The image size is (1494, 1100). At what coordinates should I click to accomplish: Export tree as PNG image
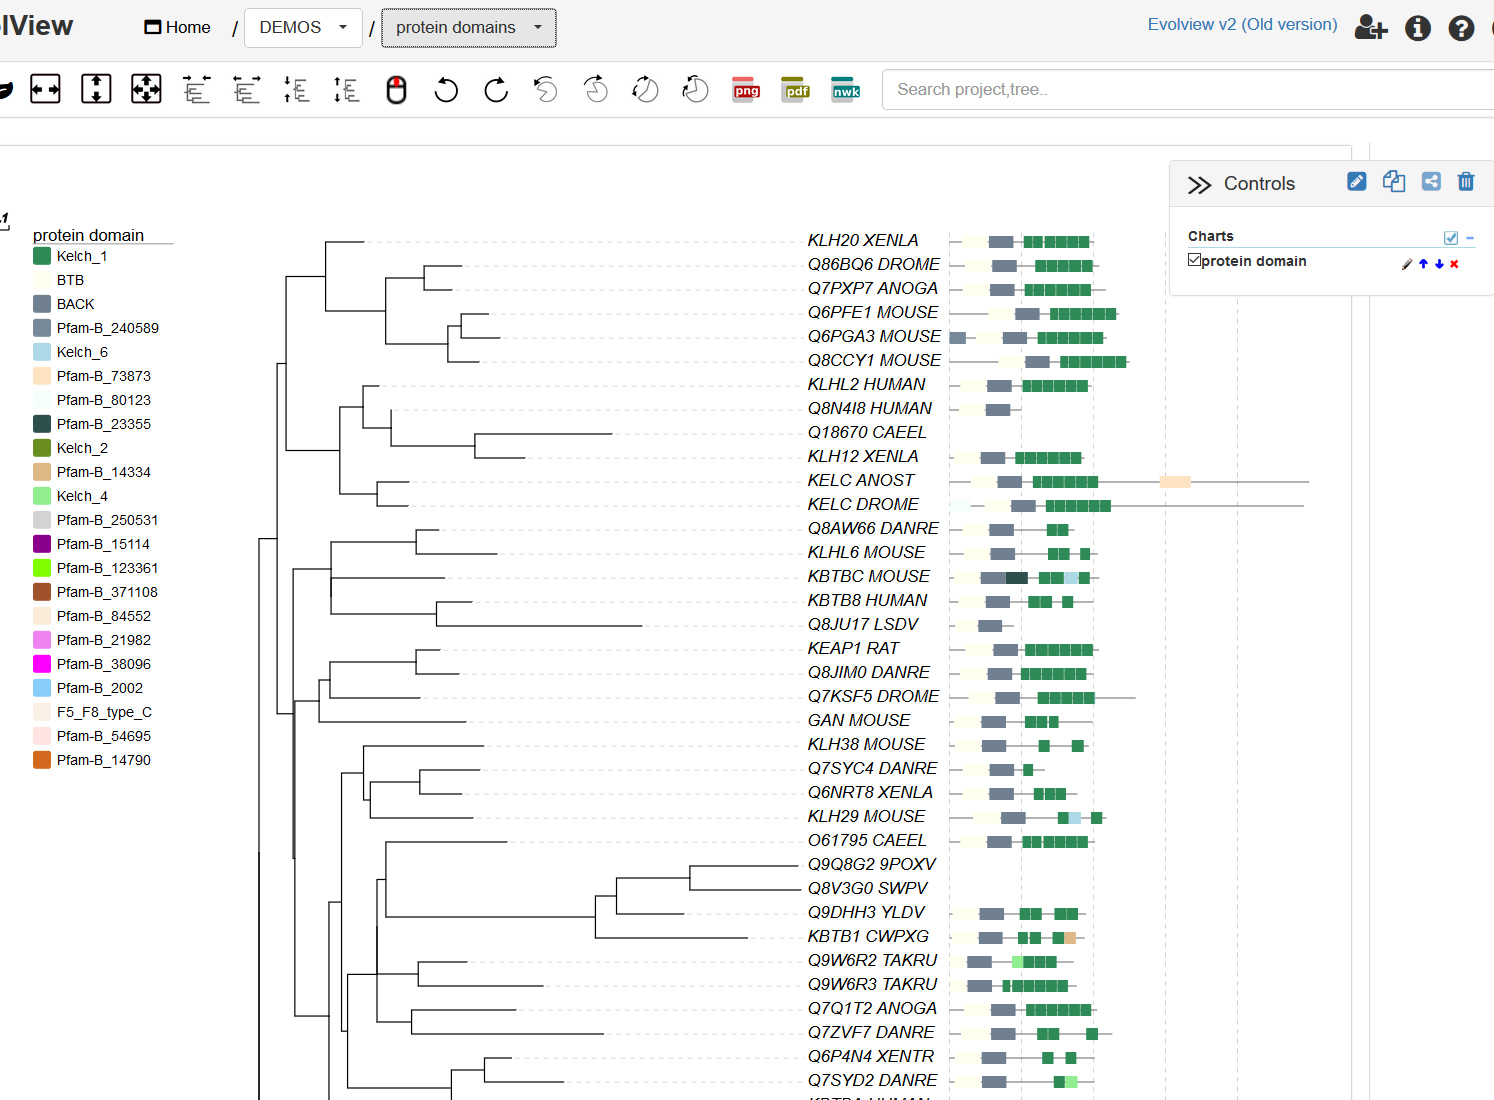click(746, 90)
